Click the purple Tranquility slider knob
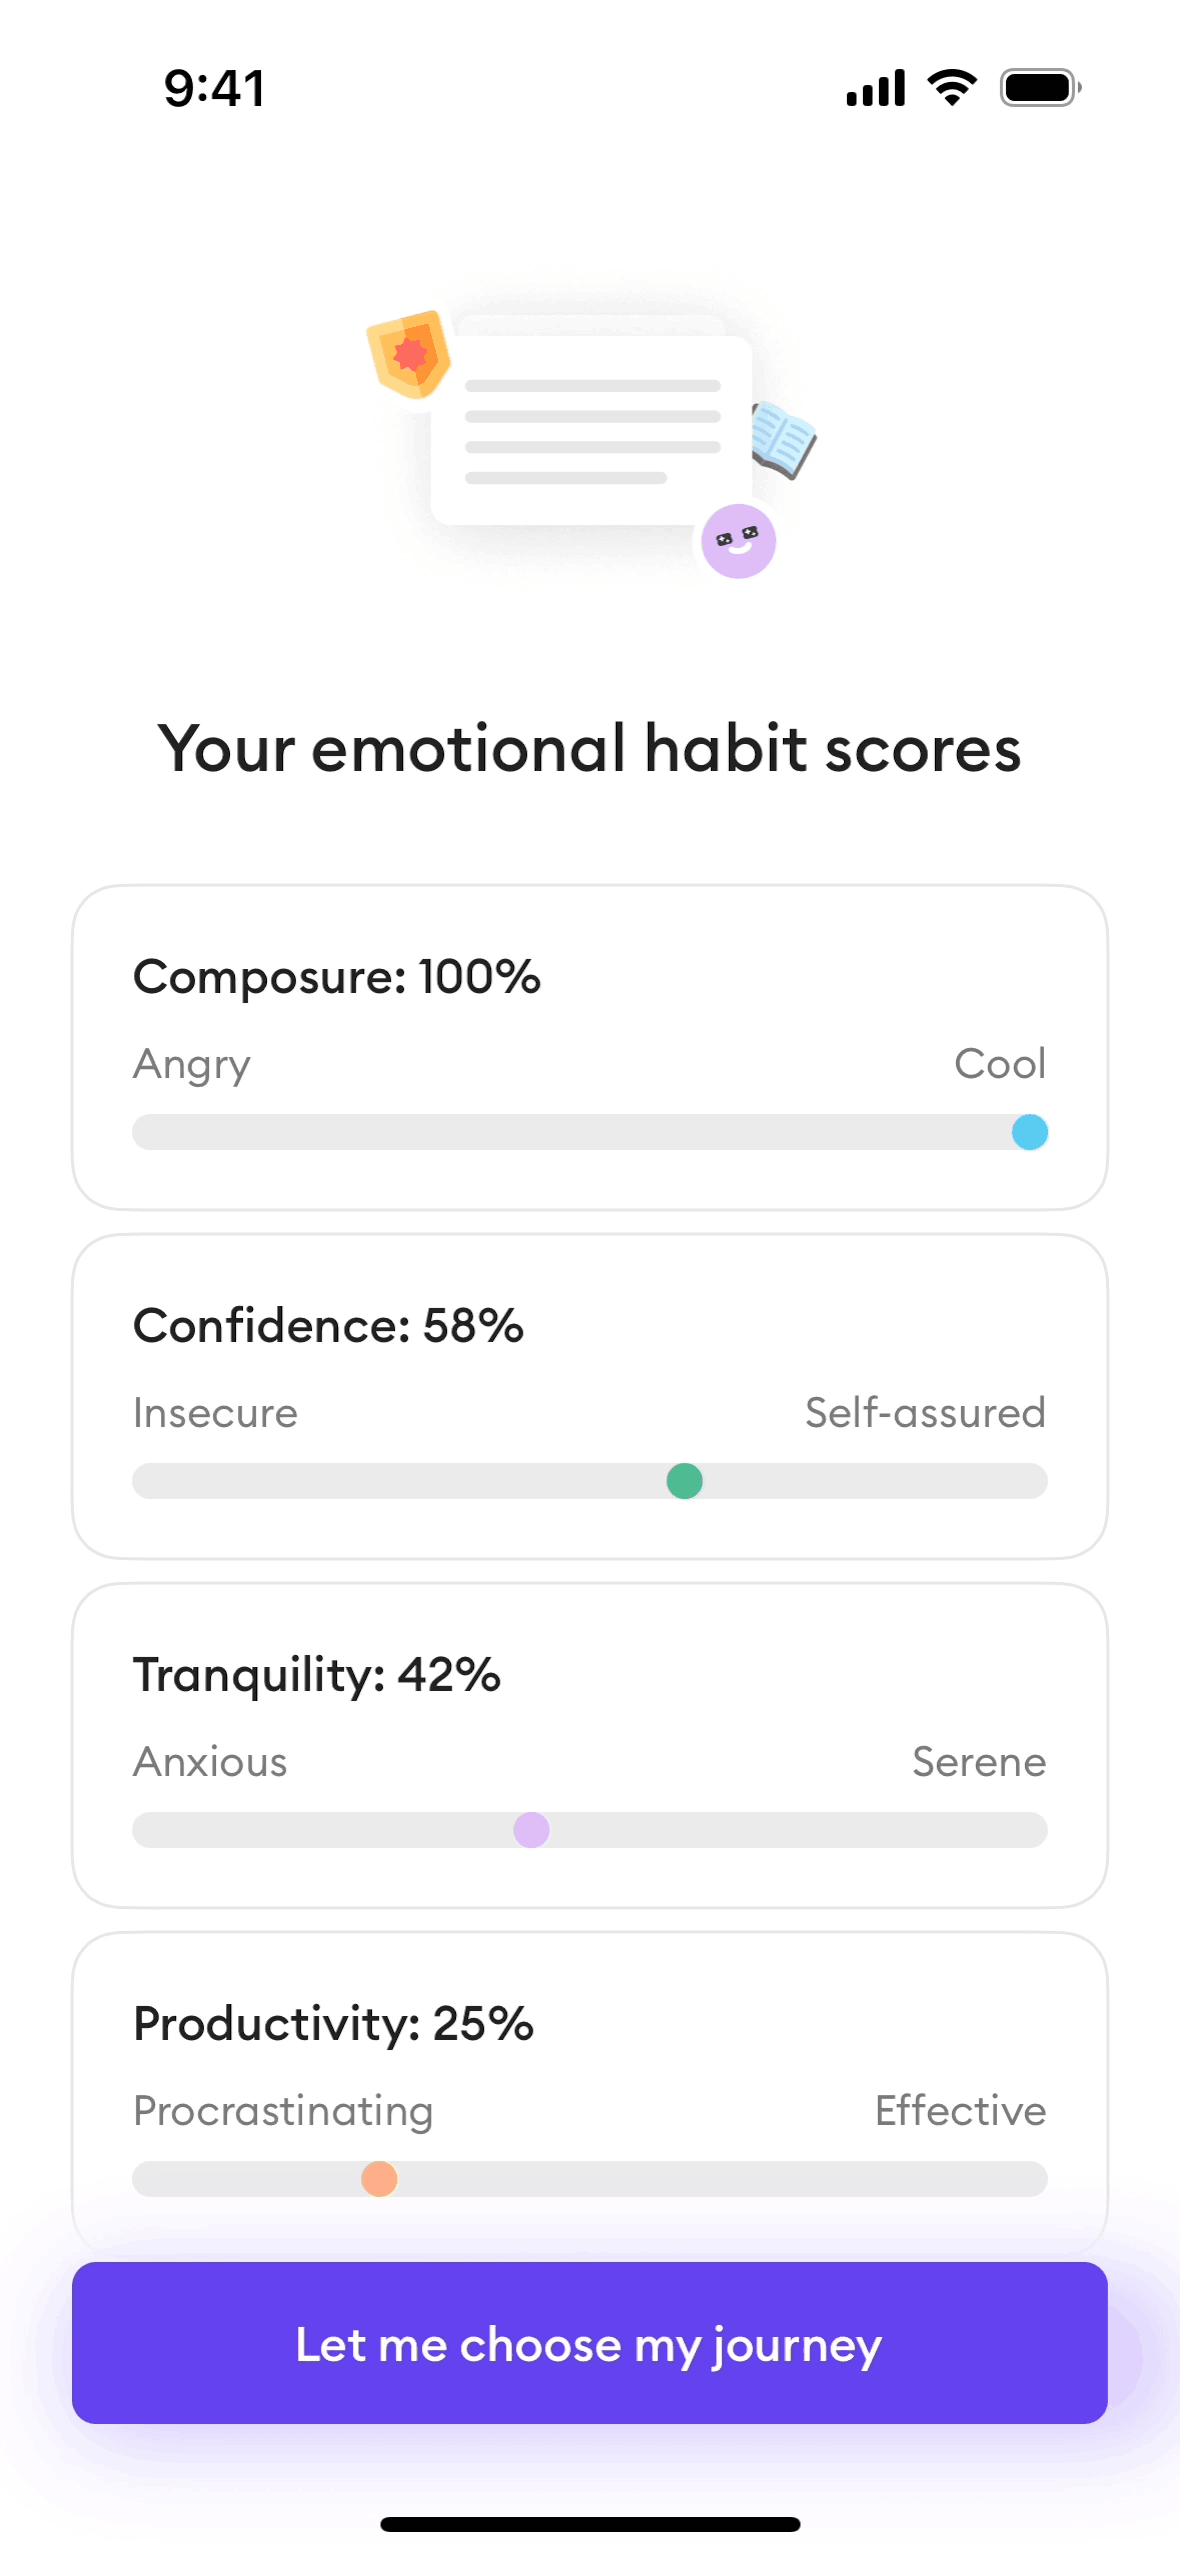The height and width of the screenshot is (2556, 1180). click(x=531, y=1830)
